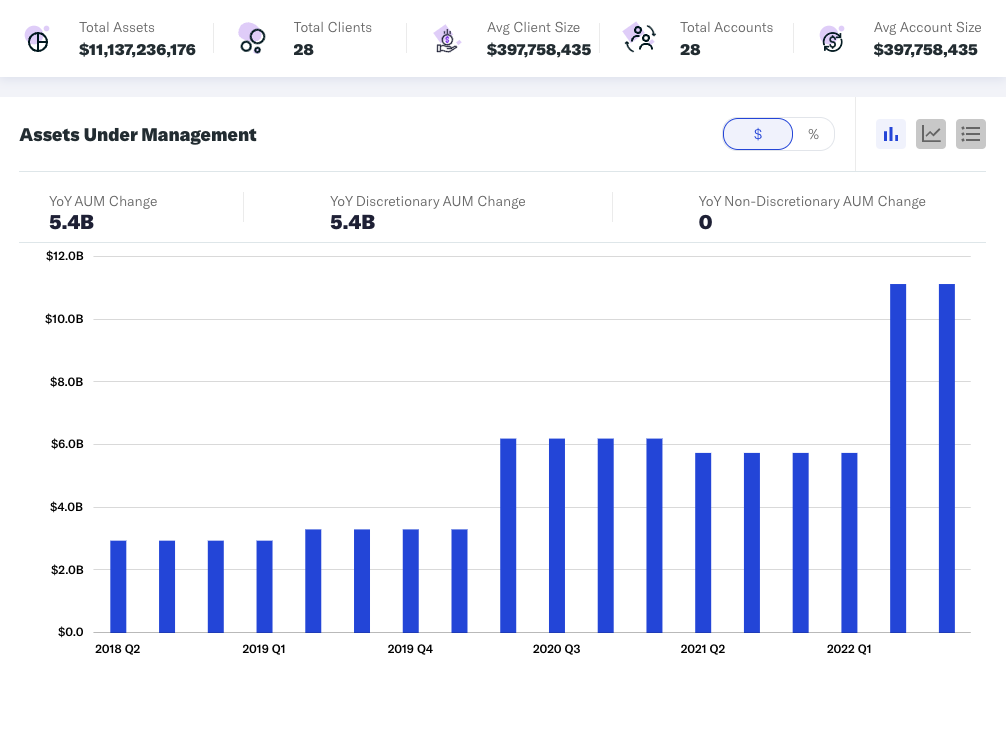Image resolution: width=1006 pixels, height=737 pixels.
Task: Click the YoY AUM Change value
Action: (x=71, y=222)
